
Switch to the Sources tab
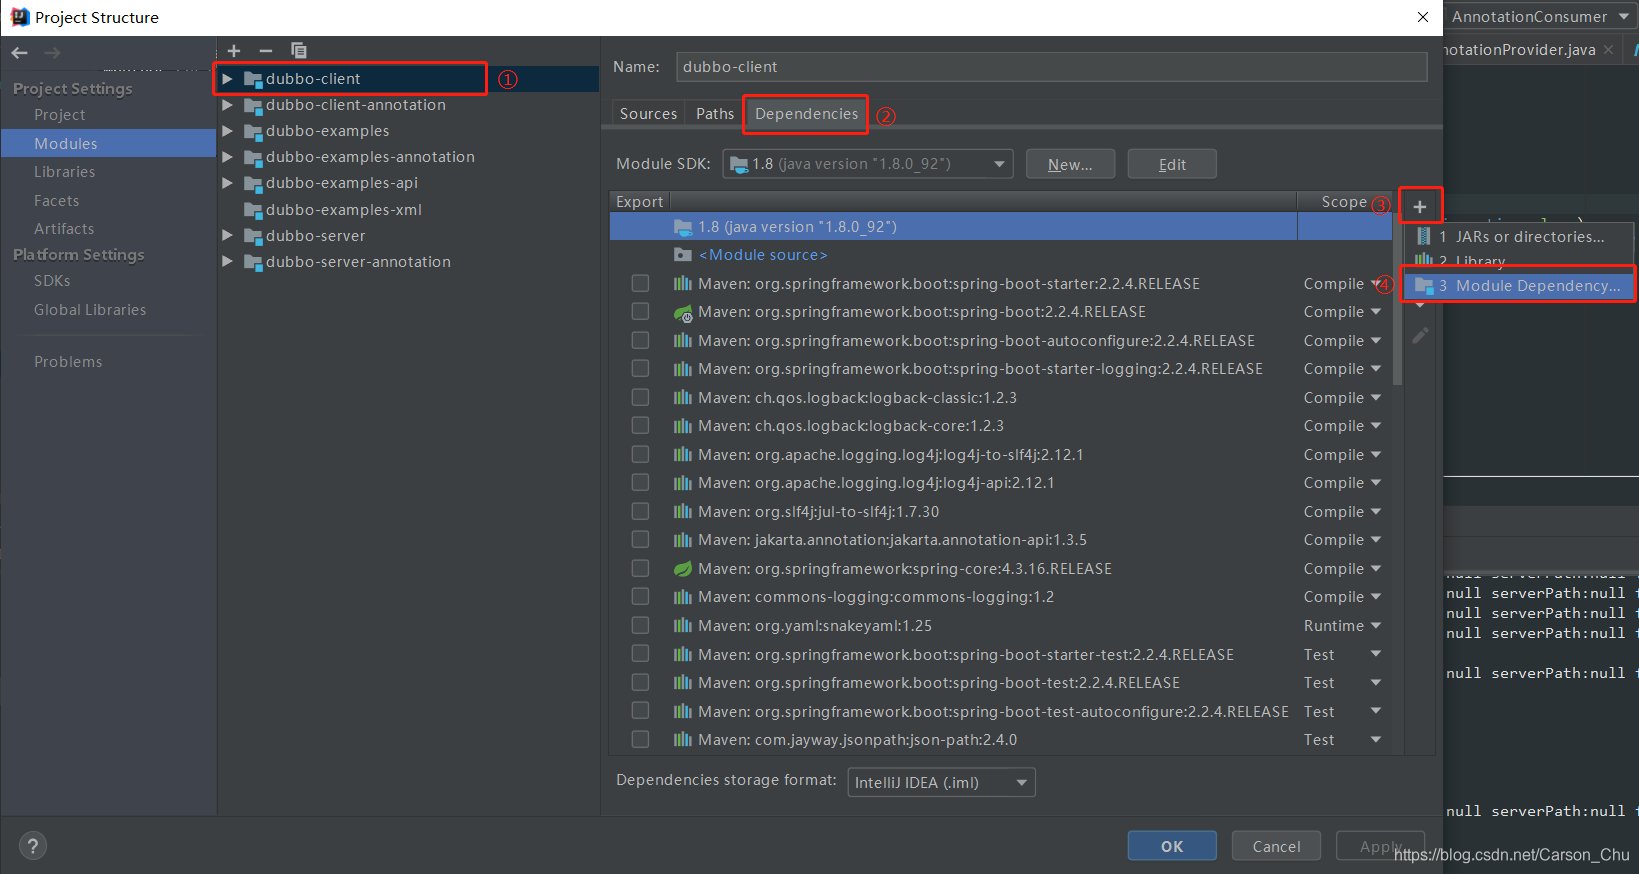(x=648, y=114)
